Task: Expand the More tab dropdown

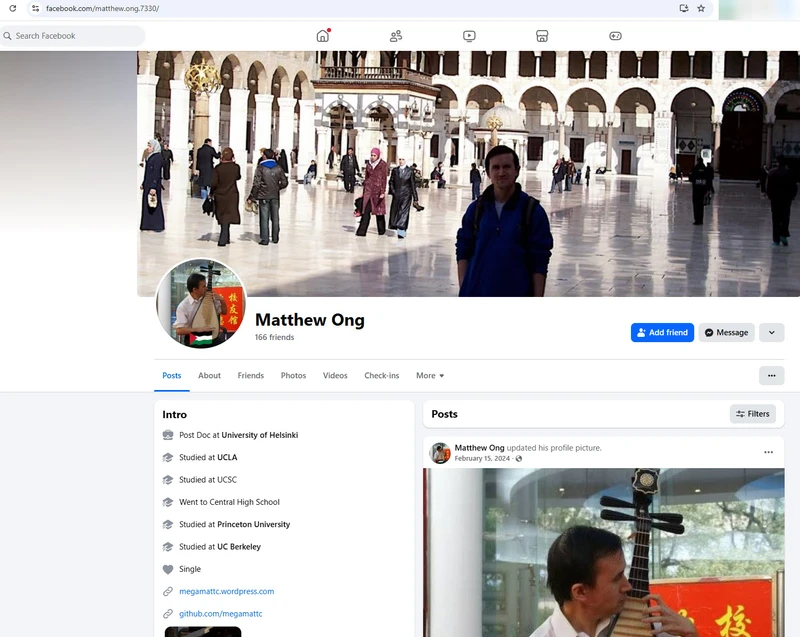Action: tap(430, 376)
